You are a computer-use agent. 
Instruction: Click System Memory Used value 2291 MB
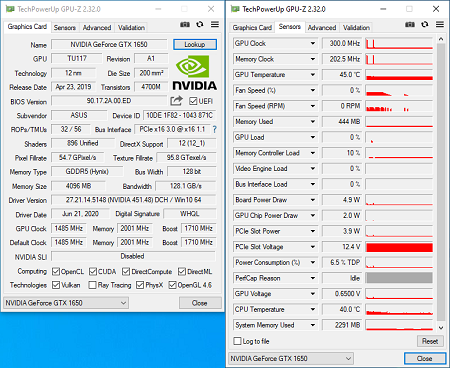(x=342, y=325)
